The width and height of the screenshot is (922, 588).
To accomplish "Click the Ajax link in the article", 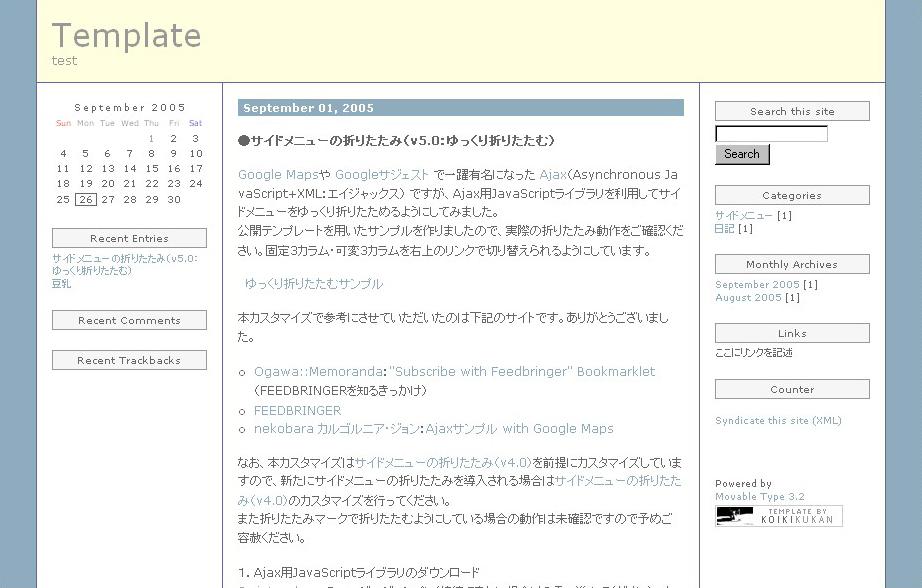I will pyautogui.click(x=552, y=175).
